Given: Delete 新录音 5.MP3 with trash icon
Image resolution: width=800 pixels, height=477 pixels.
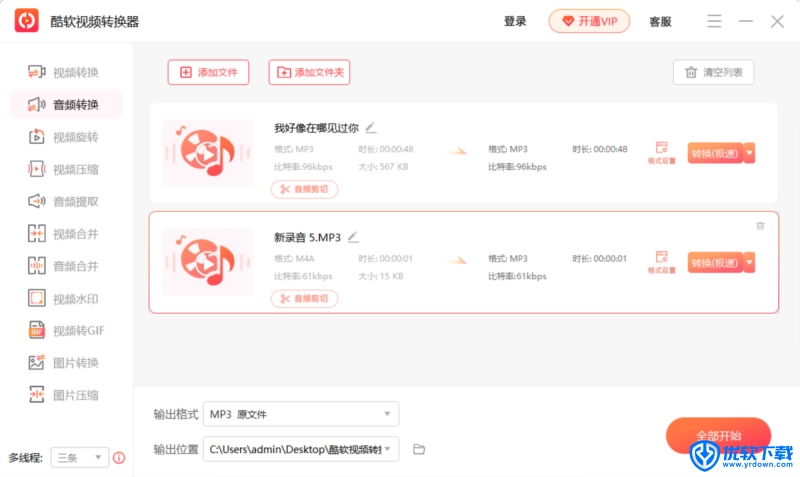Looking at the screenshot, I should (760, 225).
